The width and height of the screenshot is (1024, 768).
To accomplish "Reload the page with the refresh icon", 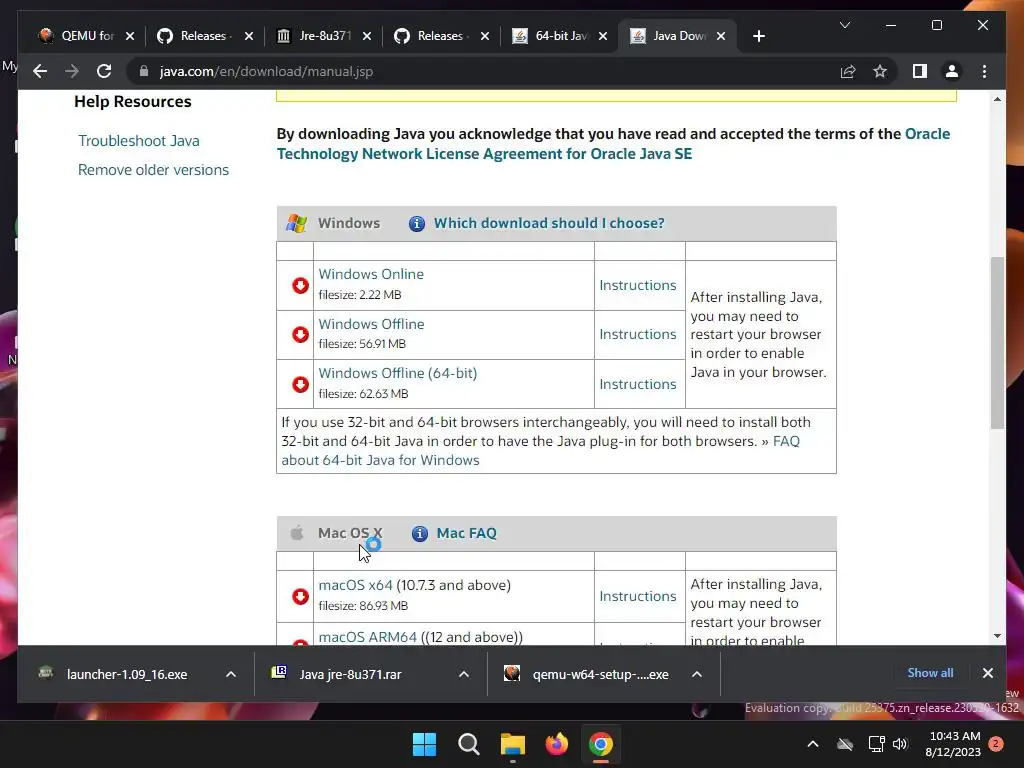I will (x=104, y=71).
